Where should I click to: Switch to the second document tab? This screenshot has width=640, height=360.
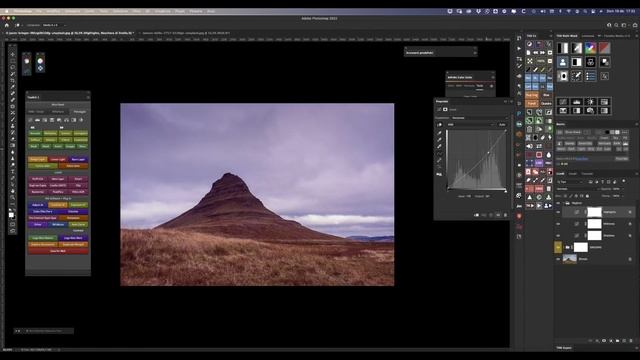(186, 33)
